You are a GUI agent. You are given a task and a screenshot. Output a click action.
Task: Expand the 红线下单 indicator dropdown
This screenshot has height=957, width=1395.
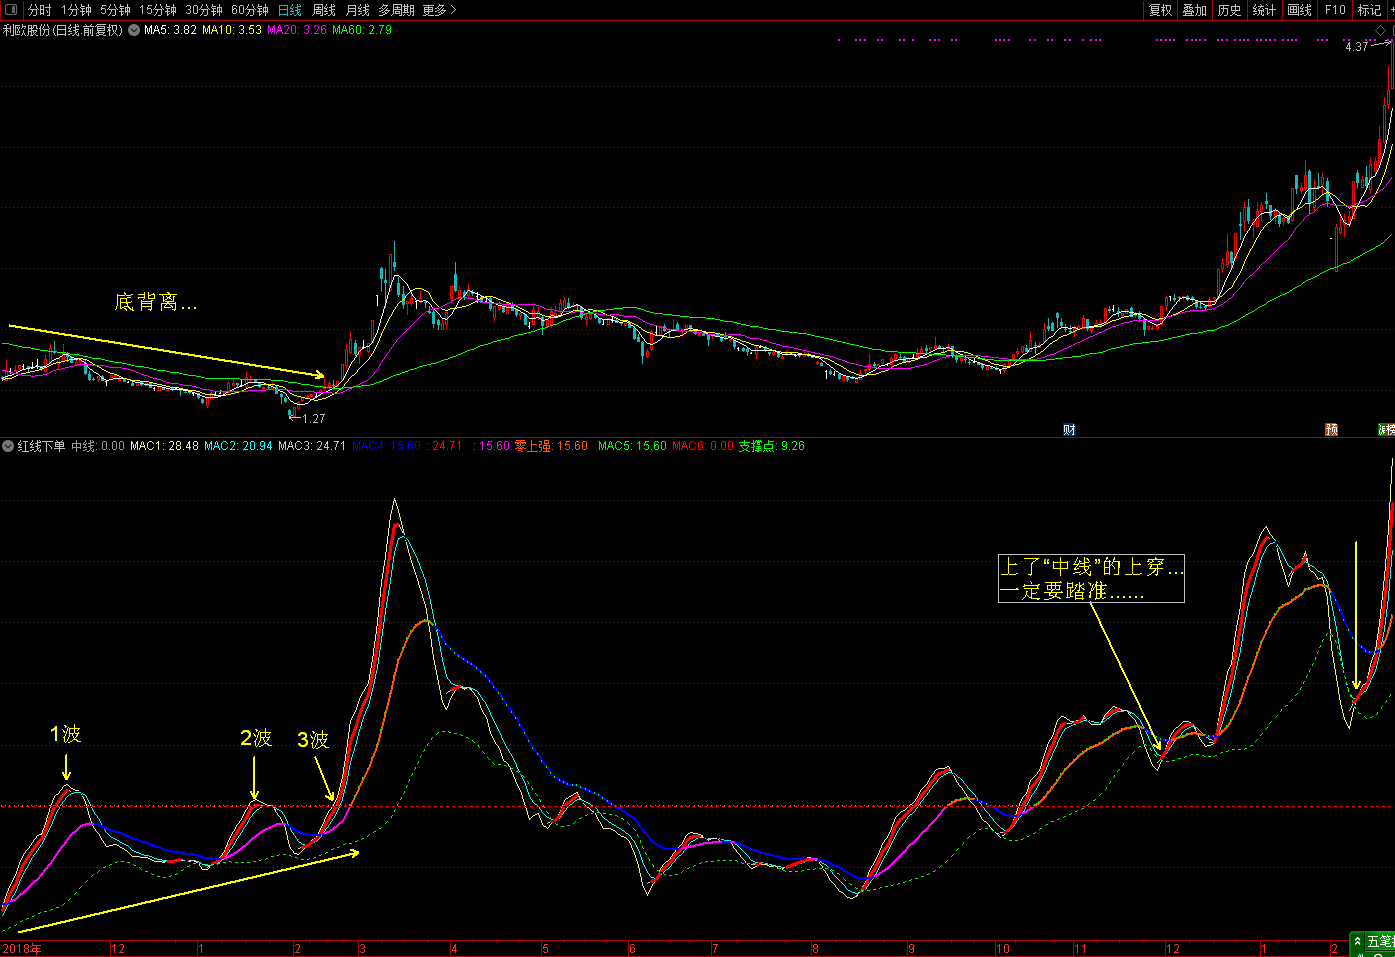tap(8, 446)
